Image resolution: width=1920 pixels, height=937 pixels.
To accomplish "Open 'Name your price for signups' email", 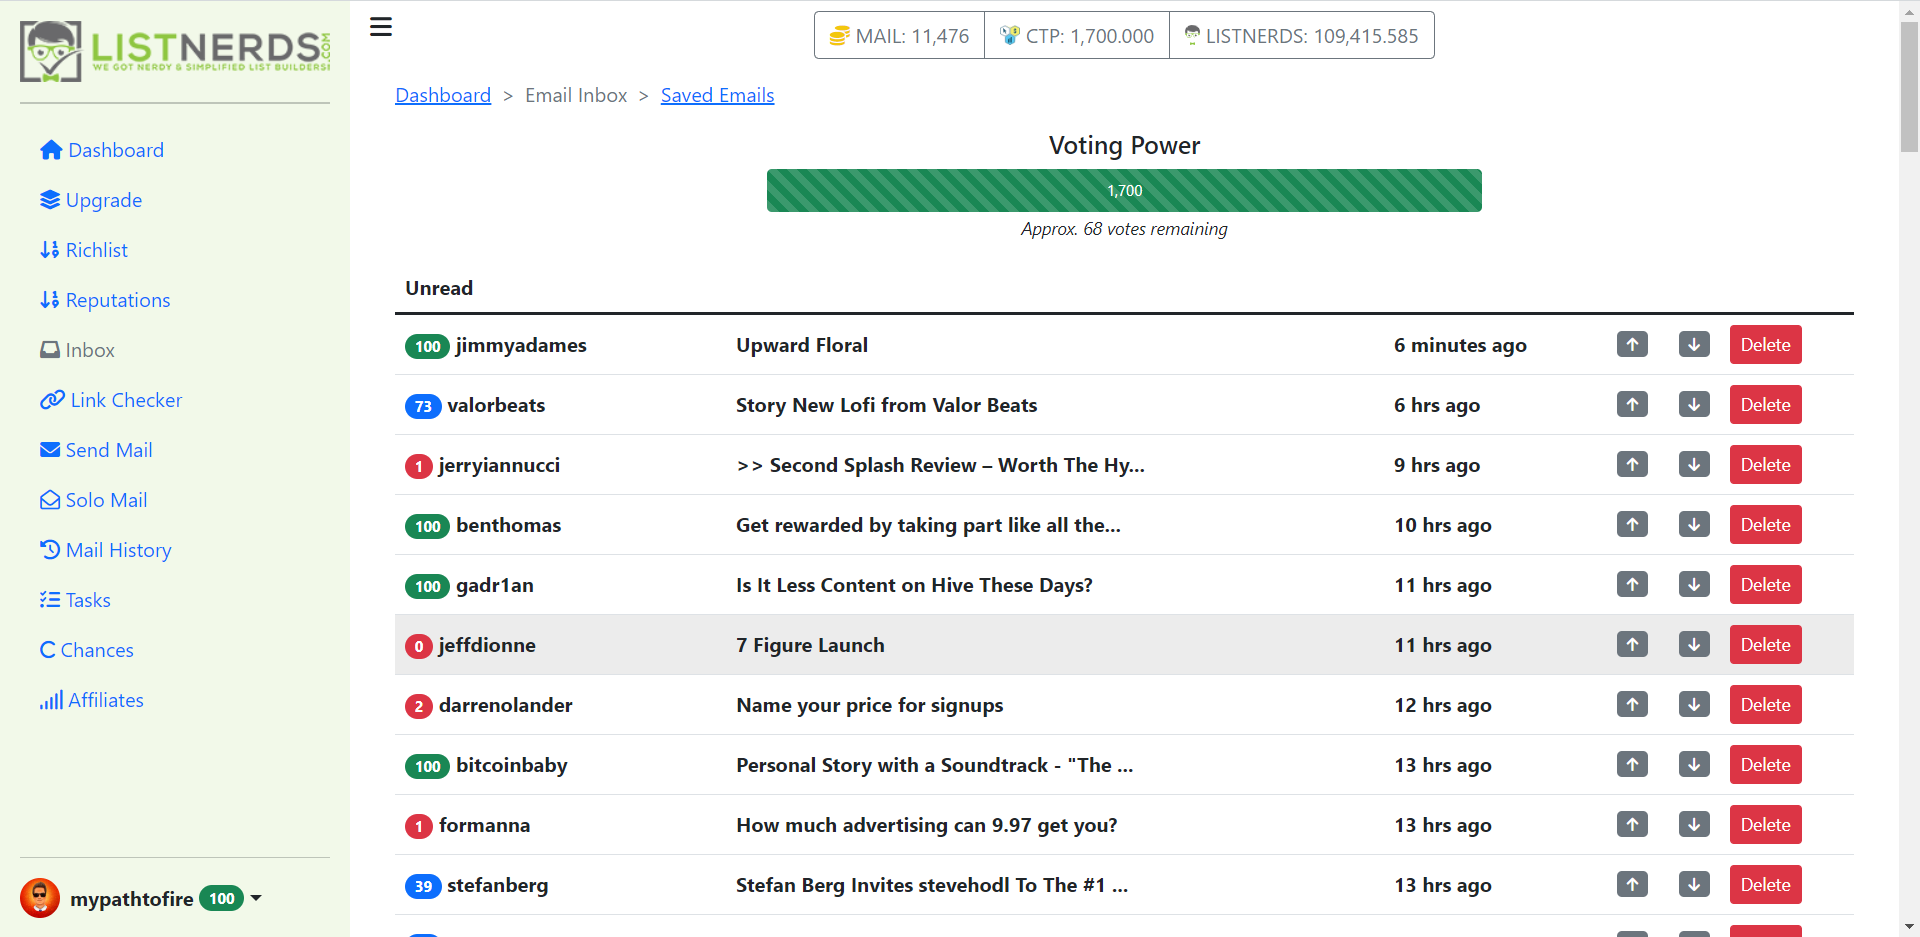I will [x=870, y=705].
